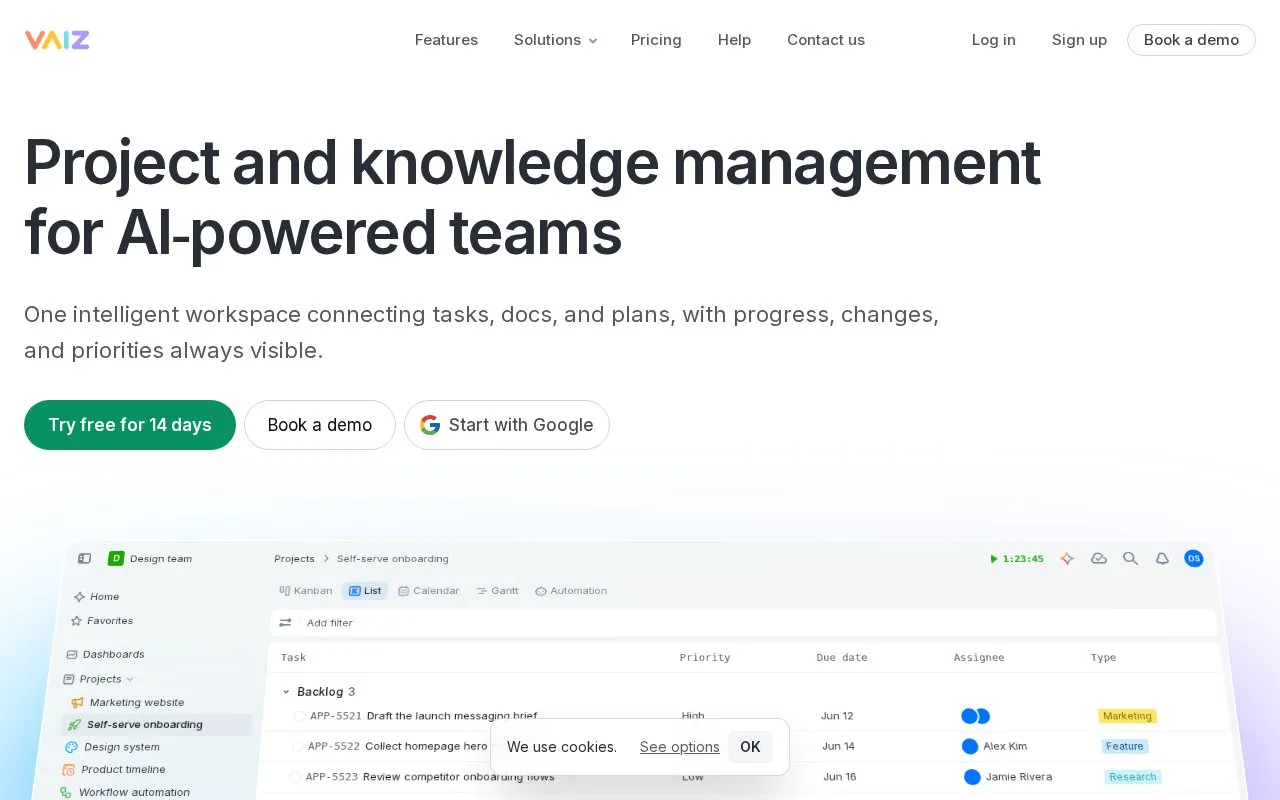
Task: Click the Dashboards icon in sidebar
Action: (x=72, y=655)
